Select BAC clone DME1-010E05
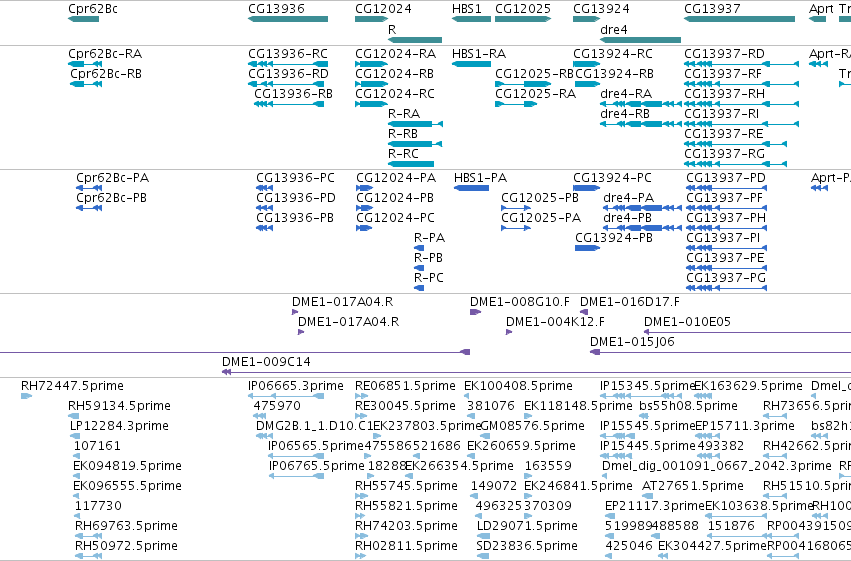 [x=687, y=322]
